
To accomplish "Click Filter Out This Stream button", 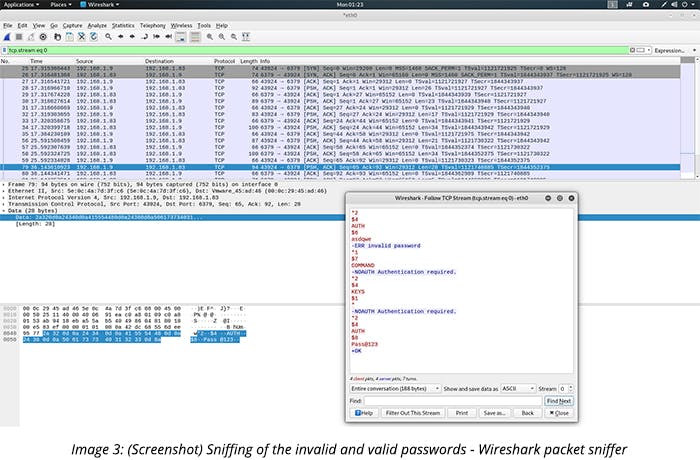I will [413, 413].
